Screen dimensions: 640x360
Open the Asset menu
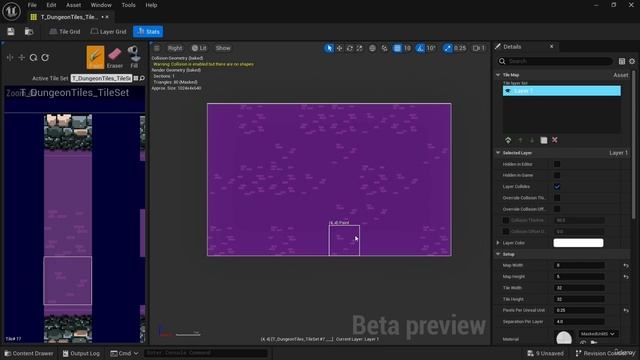[x=73, y=5]
